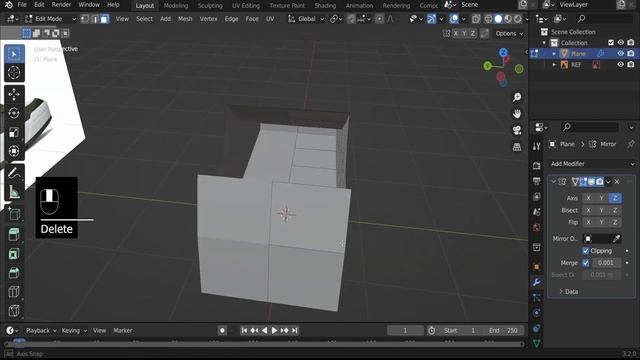Open the Tool properties tab icon
This screenshot has width=640, height=360.
537,146
